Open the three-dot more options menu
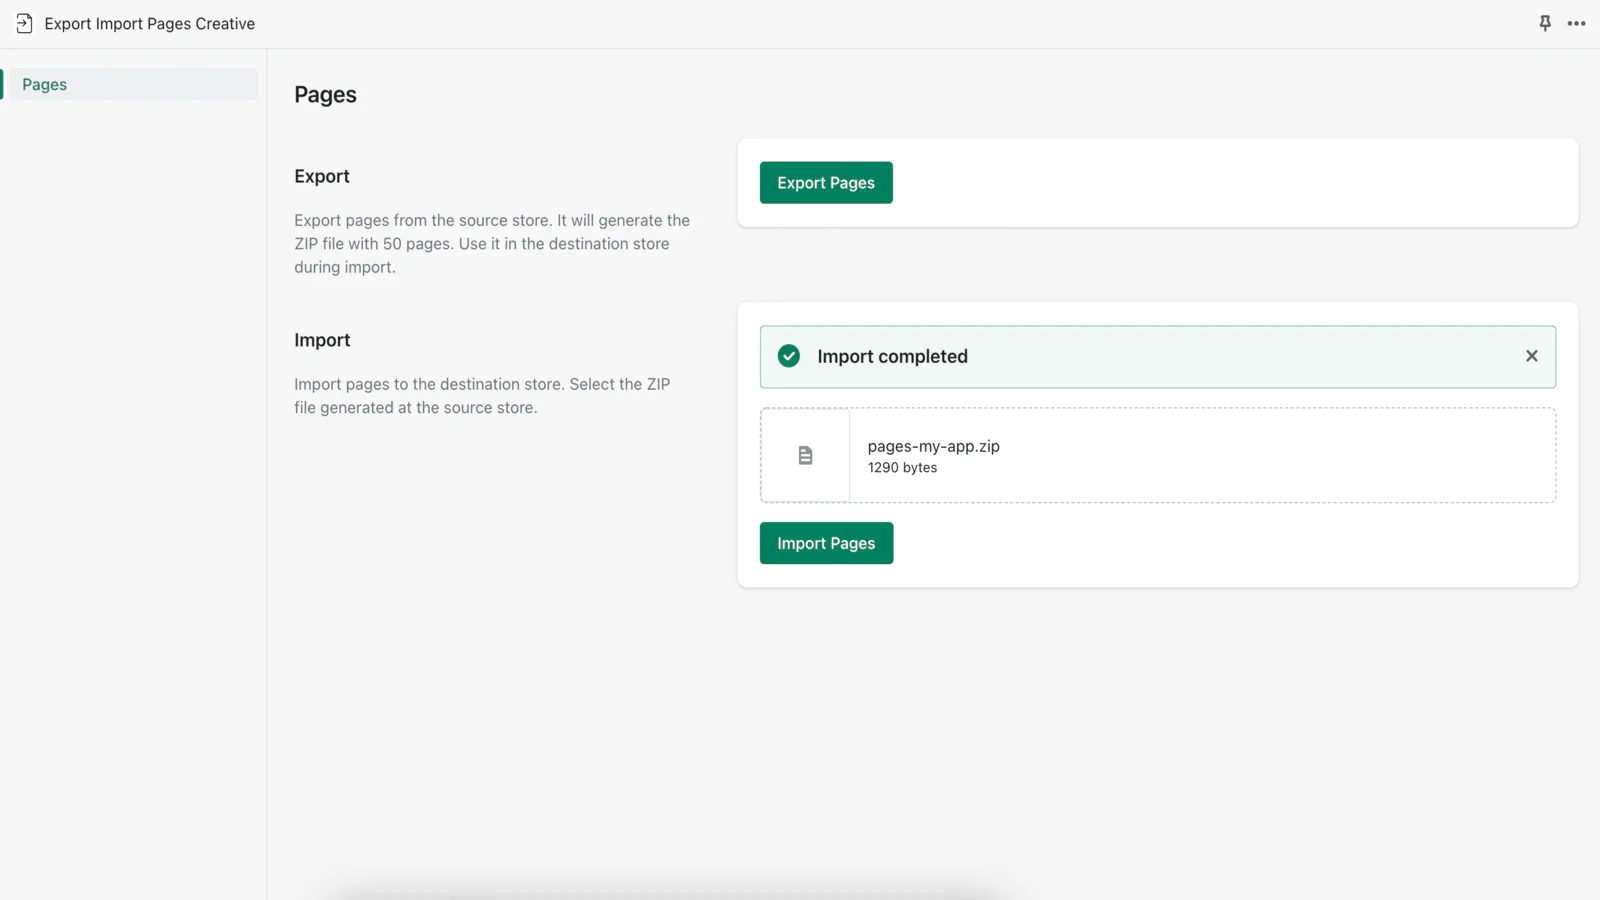Viewport: 1600px width, 900px height. (x=1577, y=23)
